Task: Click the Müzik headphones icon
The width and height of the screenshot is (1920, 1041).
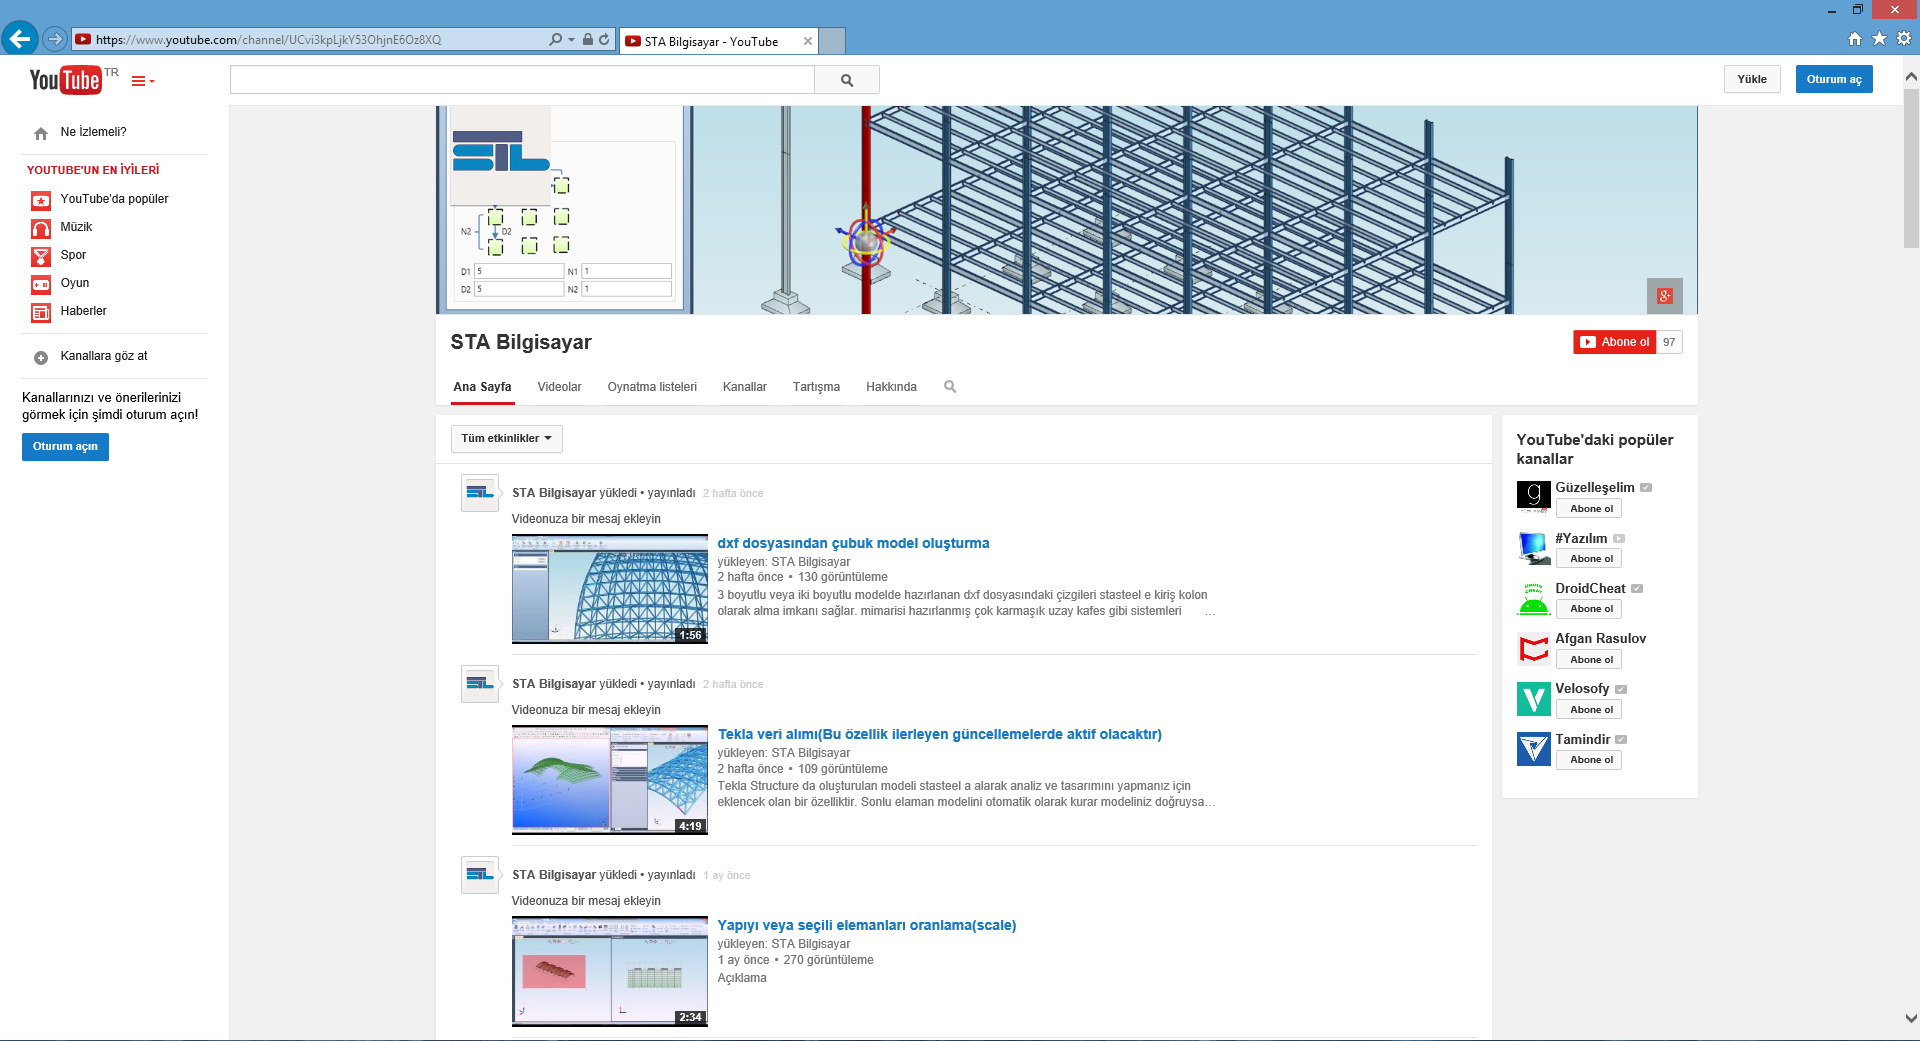Action: (x=41, y=228)
